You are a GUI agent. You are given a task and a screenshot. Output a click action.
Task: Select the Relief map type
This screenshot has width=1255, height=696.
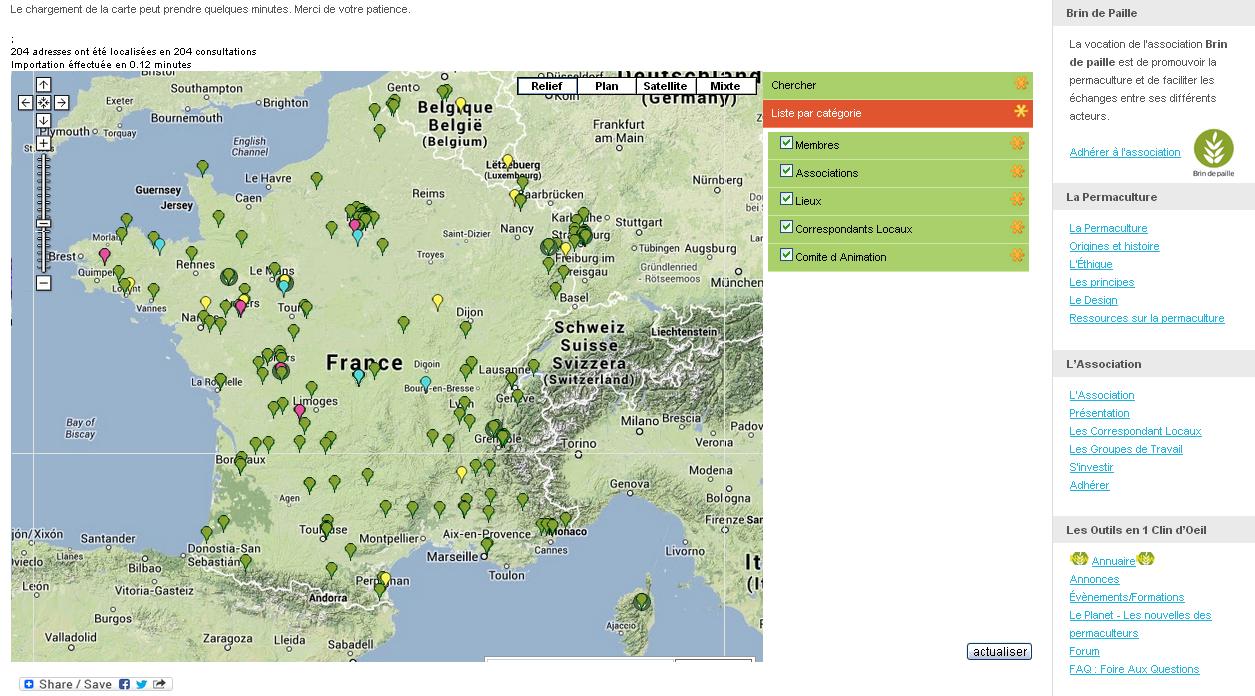click(x=546, y=86)
